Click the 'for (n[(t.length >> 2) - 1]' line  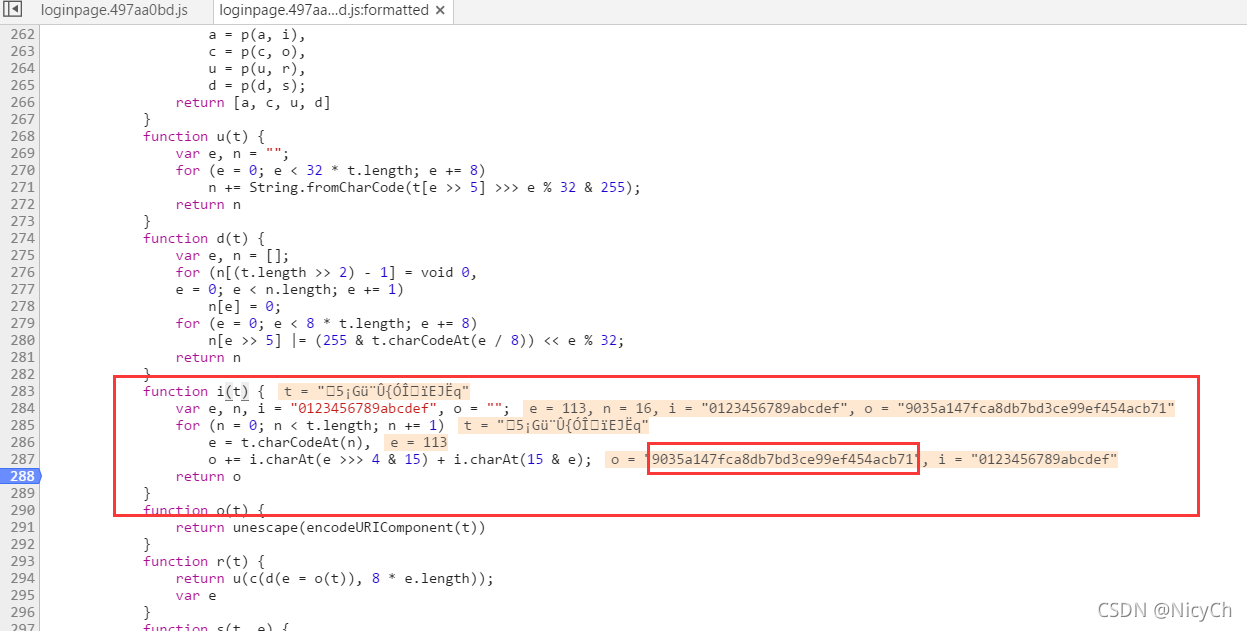coord(328,272)
